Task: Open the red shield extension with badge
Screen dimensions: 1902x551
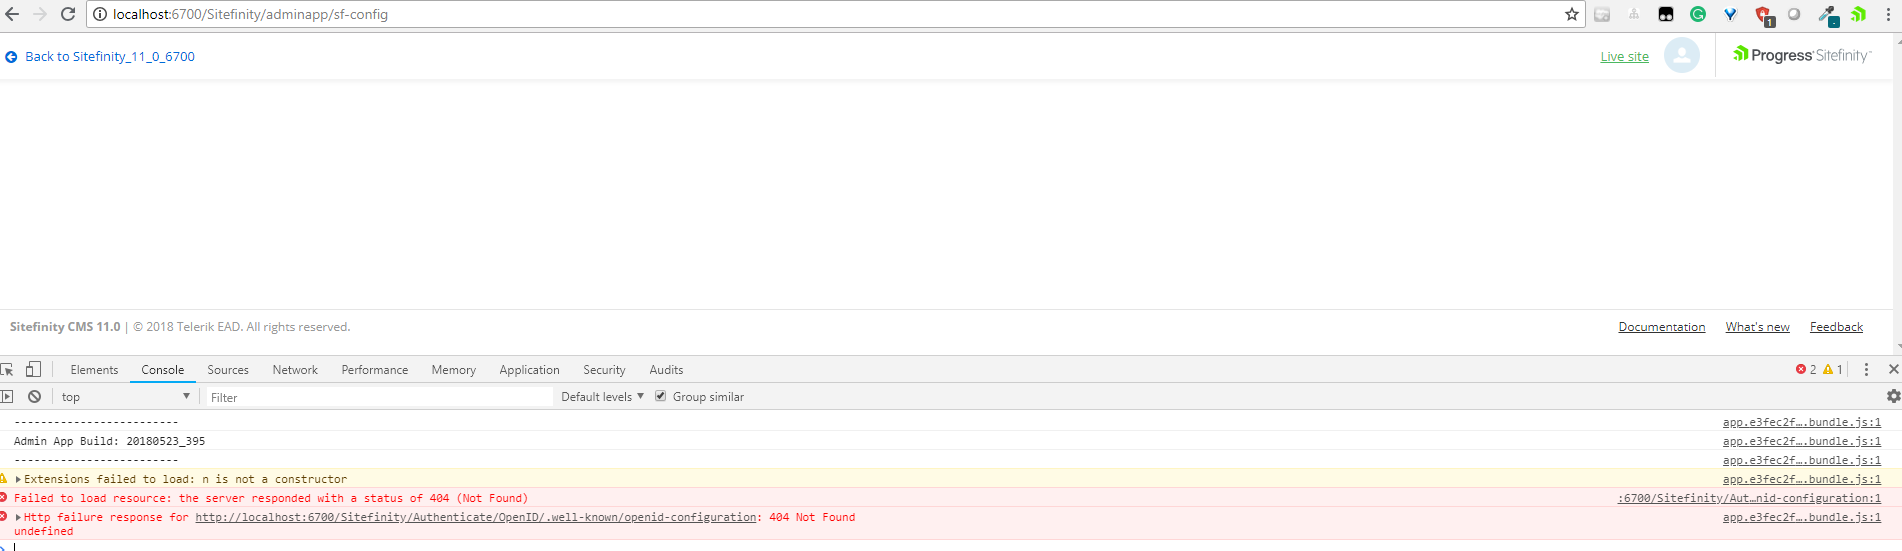Action: [x=1763, y=15]
